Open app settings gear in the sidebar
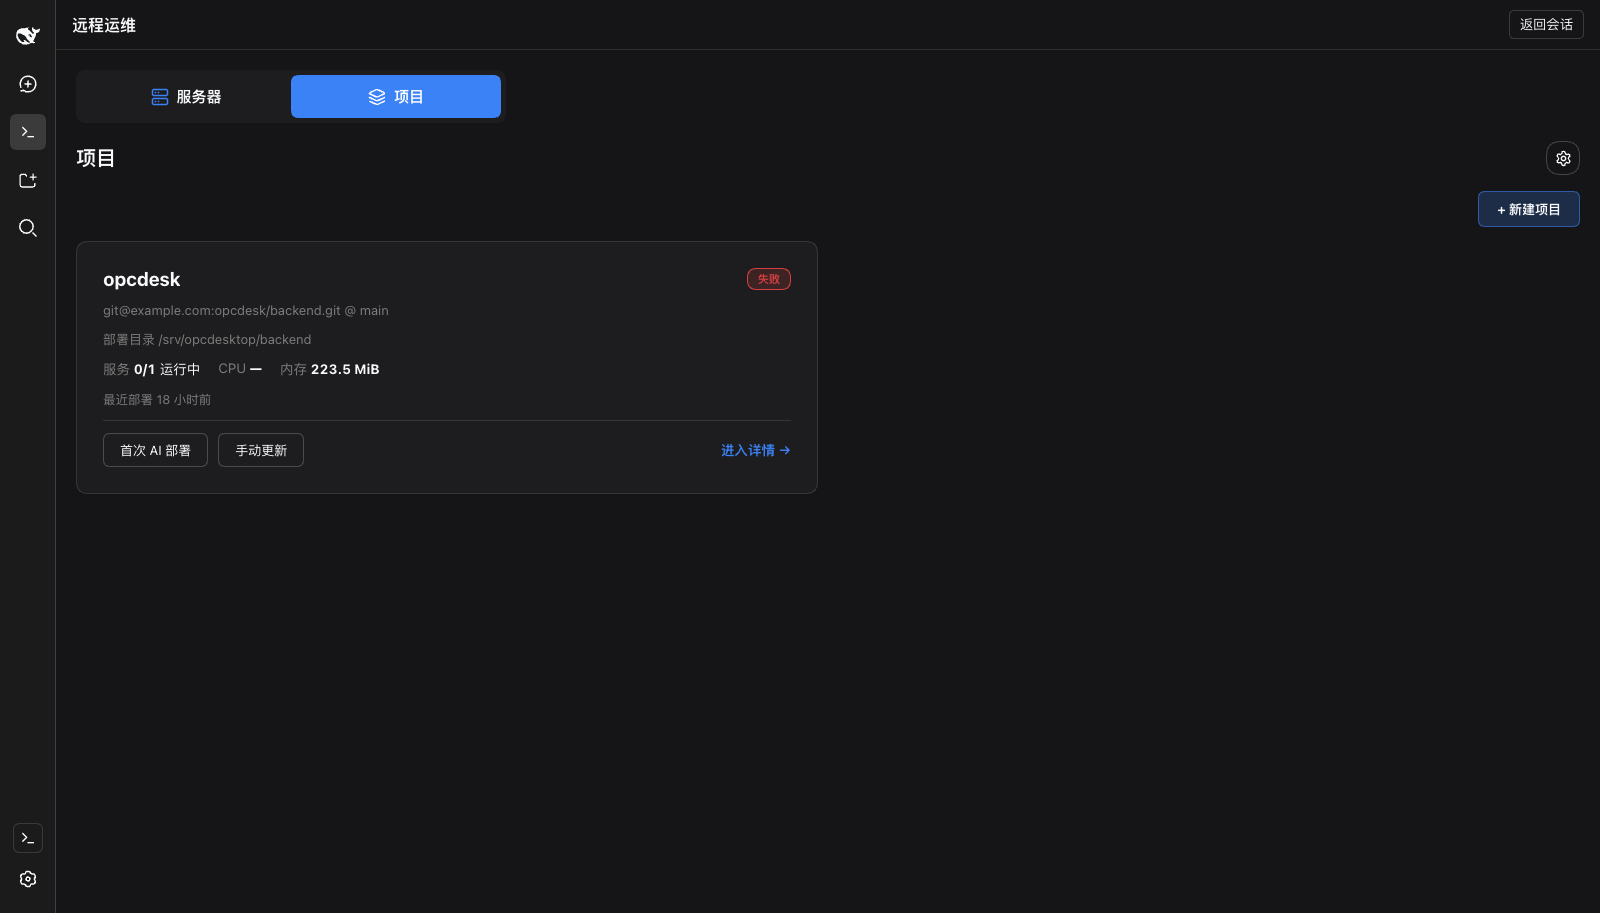 [28, 879]
